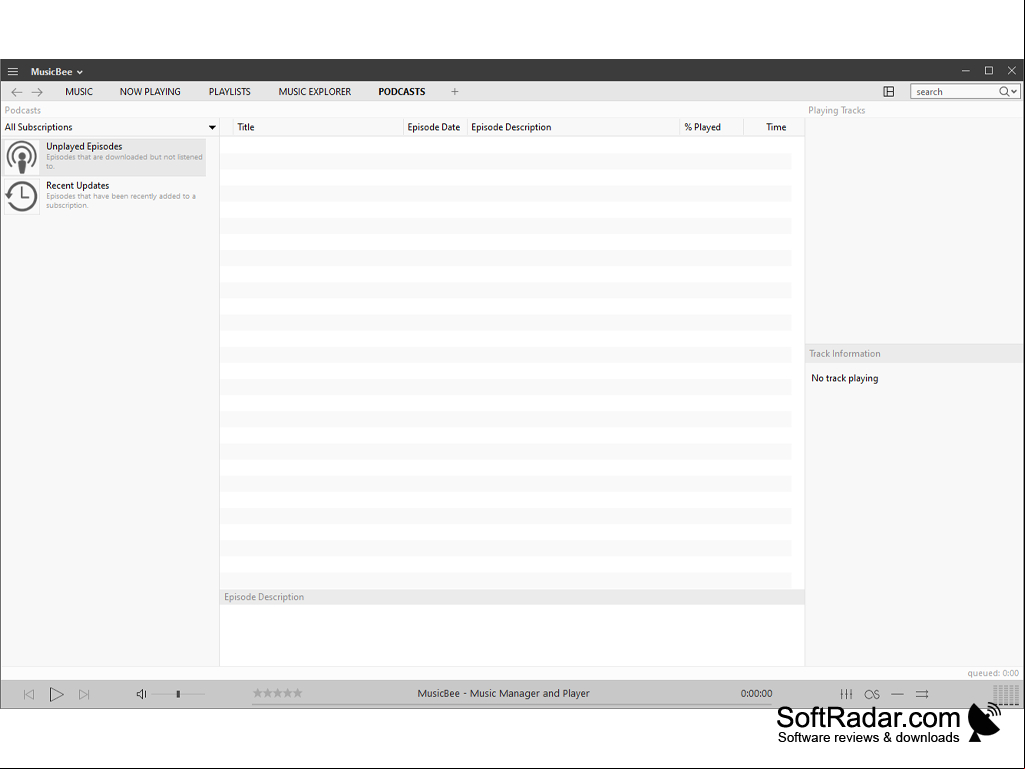
Task: Toggle last.fm scrobbling icon
Action: (x=872, y=694)
